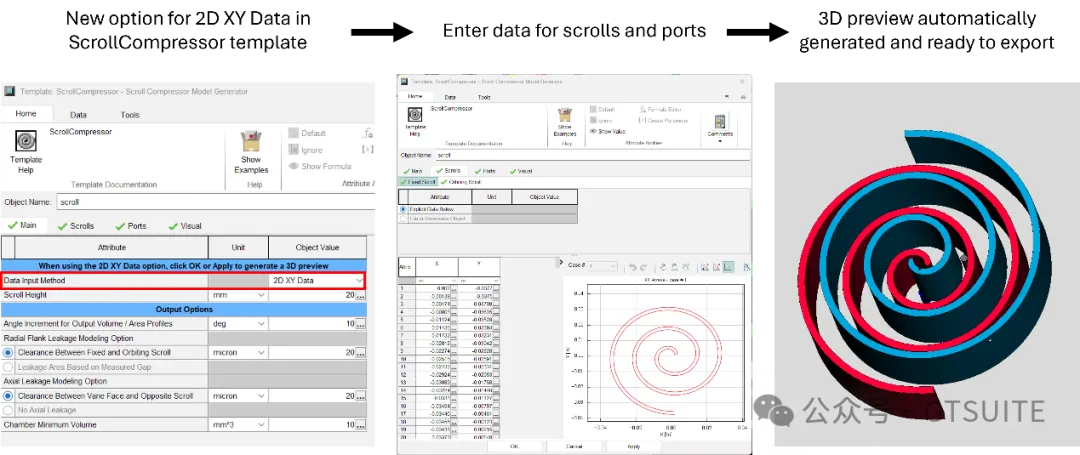Select Fixed Scroll sub-tab
Viewport: 1080px width, 455px height.
pyautogui.click(x=418, y=182)
